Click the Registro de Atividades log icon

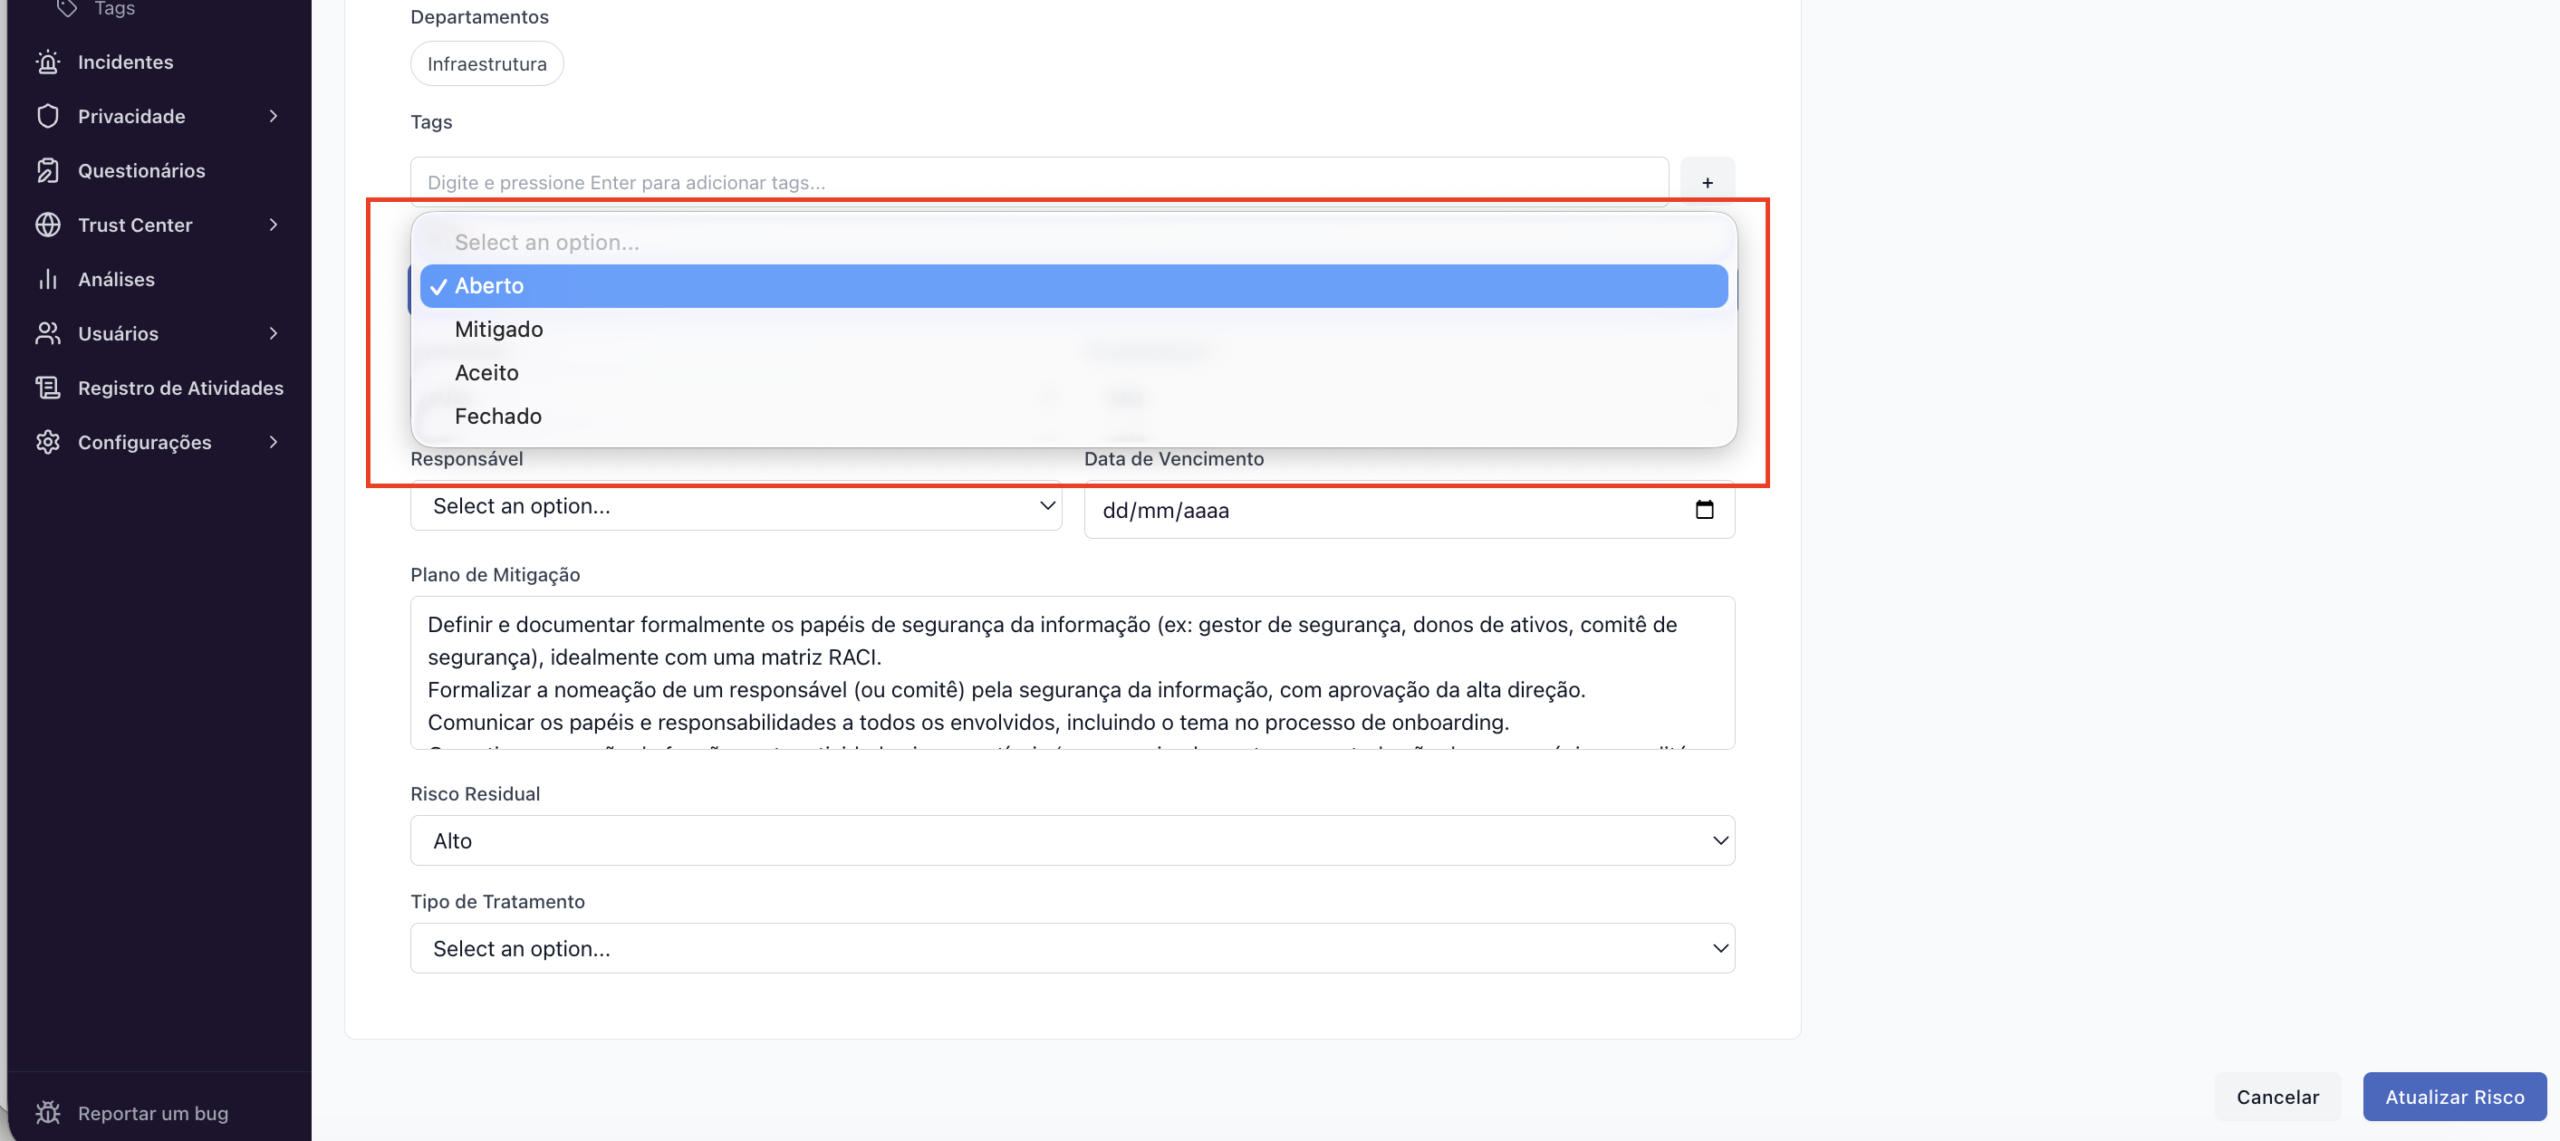tap(48, 387)
